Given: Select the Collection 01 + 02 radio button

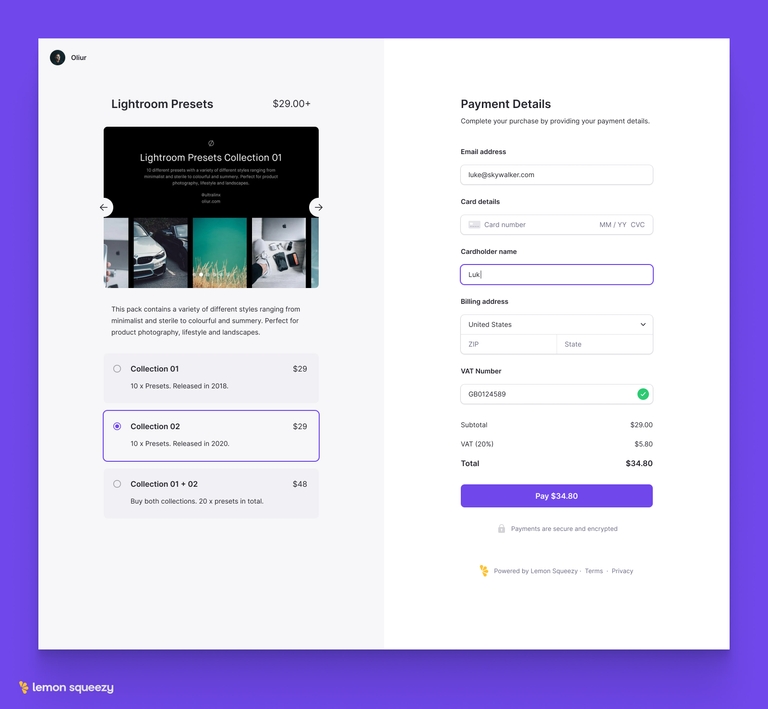Looking at the screenshot, I should [x=117, y=484].
